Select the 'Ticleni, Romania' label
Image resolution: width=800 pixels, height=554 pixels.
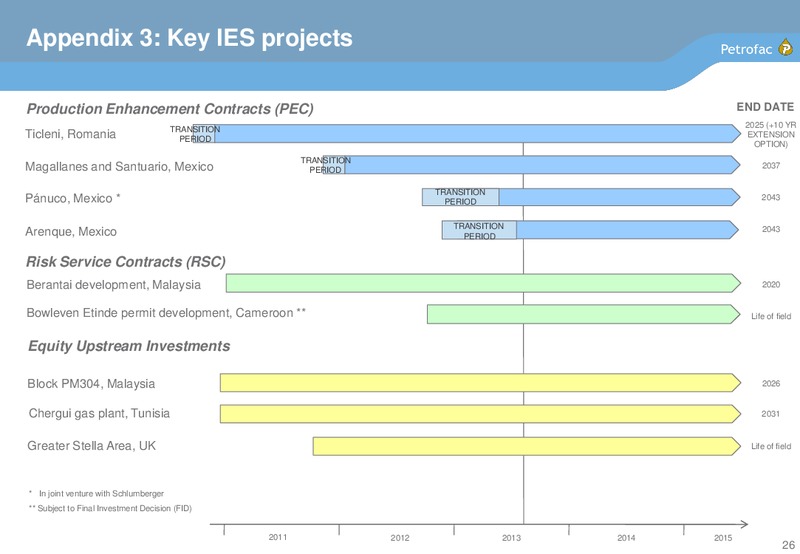70,134
